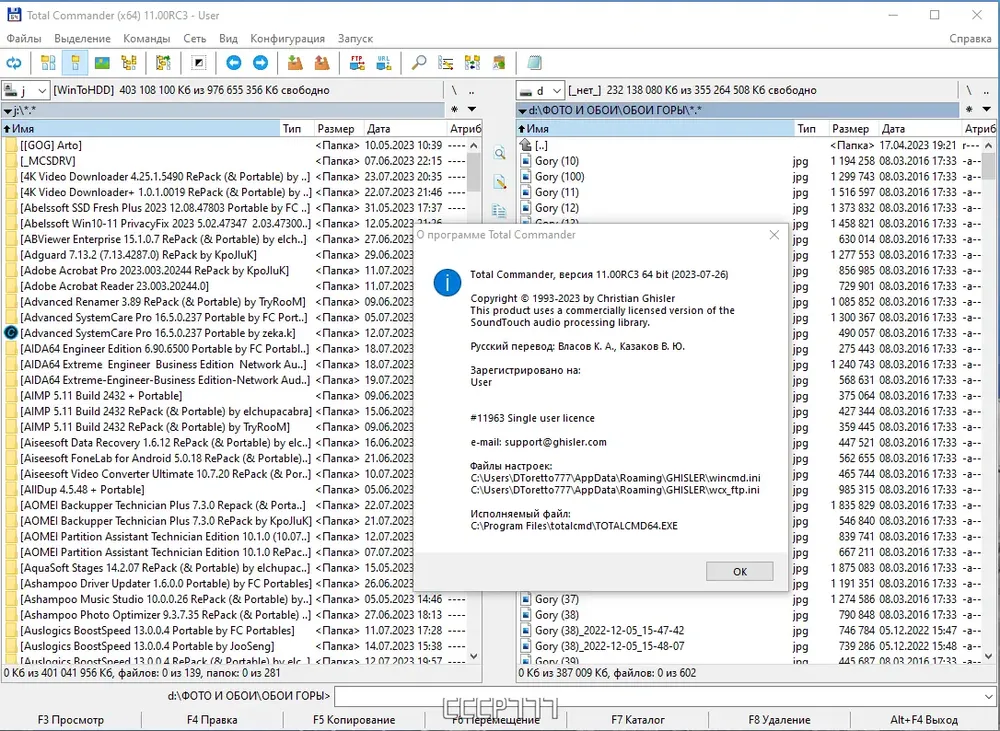
Task: Click the URL new FTP connection icon
Action: (x=383, y=63)
